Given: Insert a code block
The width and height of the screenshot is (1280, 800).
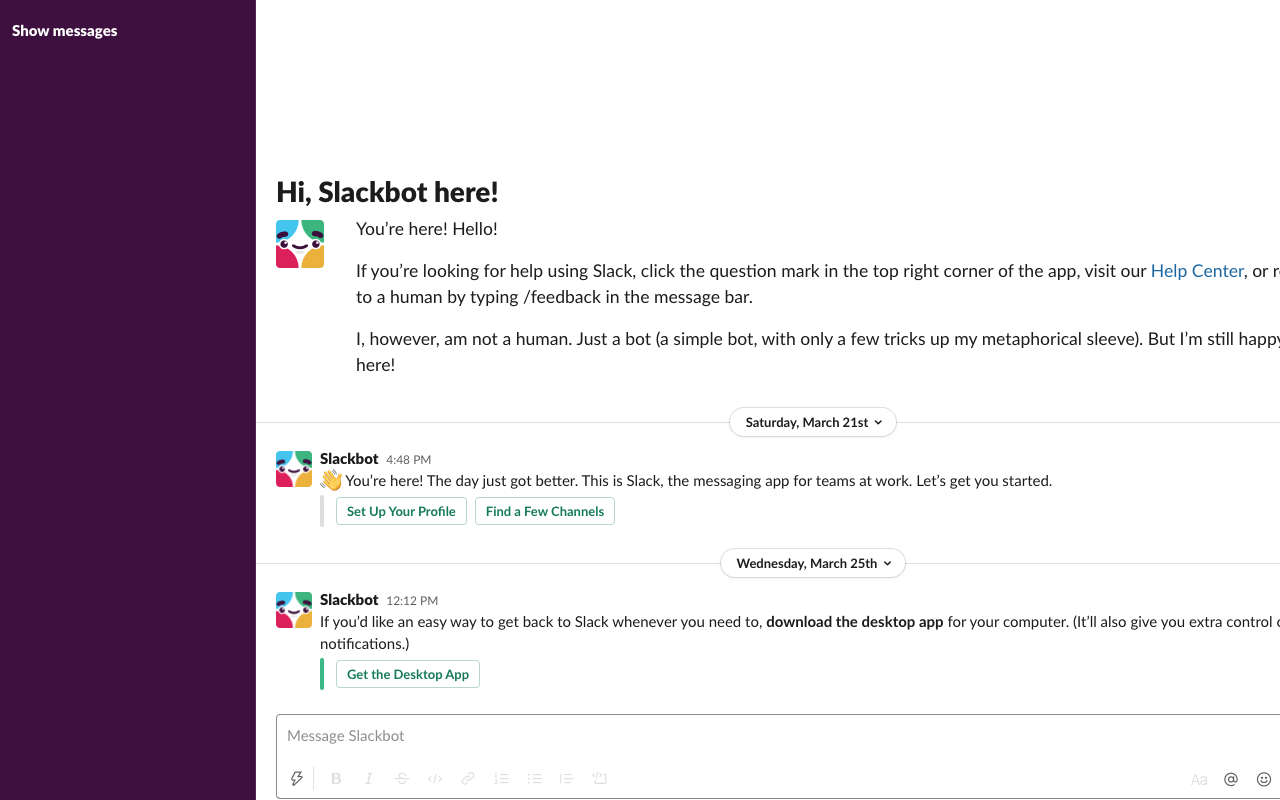Looking at the screenshot, I should [x=600, y=778].
